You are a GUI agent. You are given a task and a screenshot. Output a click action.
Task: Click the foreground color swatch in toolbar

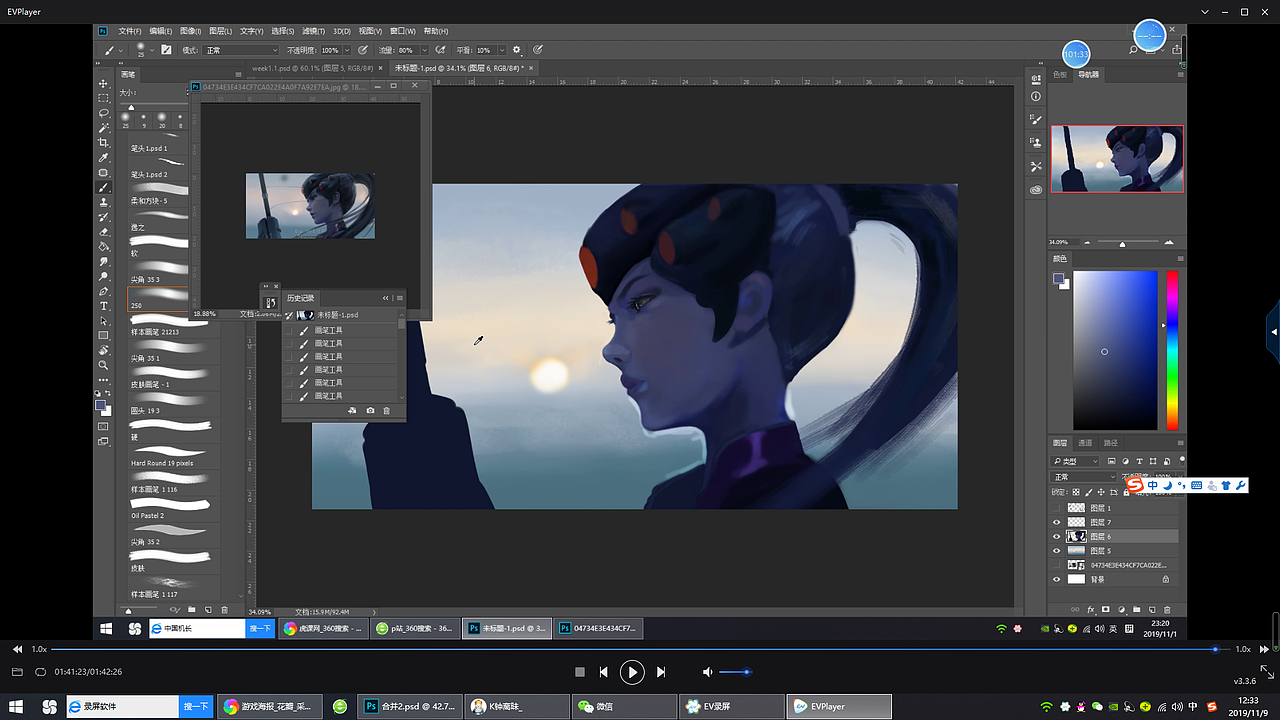101,406
